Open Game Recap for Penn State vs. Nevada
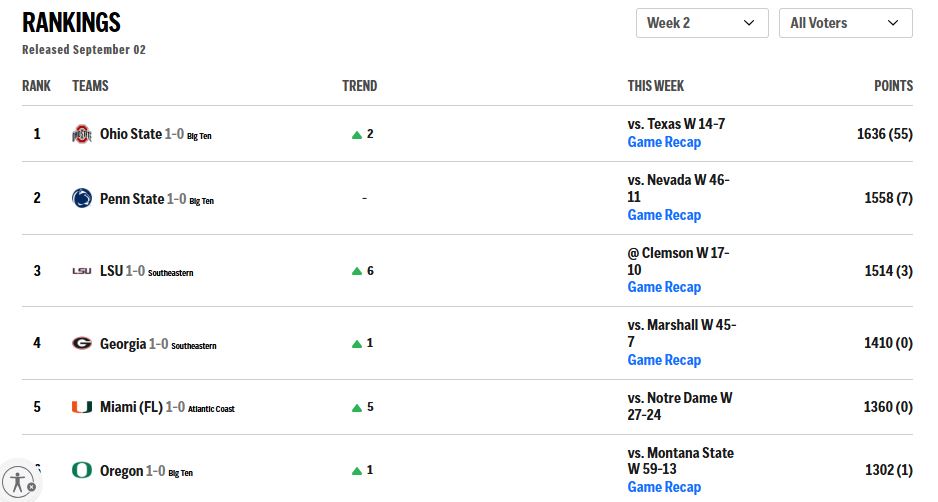This screenshot has width=938, height=502. 664,215
